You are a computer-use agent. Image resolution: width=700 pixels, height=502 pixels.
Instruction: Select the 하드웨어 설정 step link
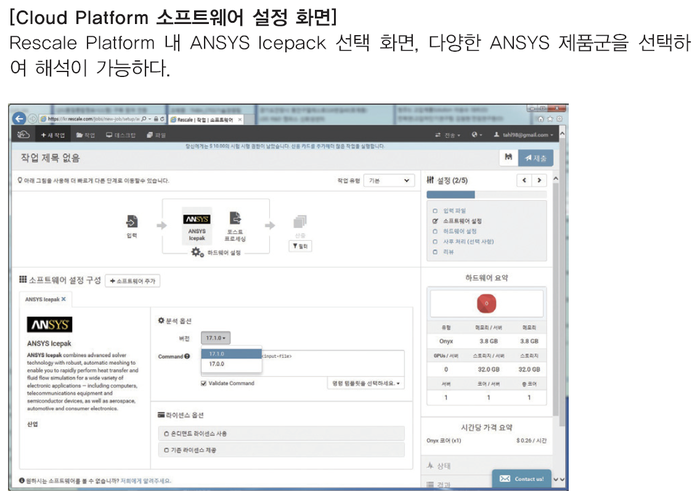(459, 231)
